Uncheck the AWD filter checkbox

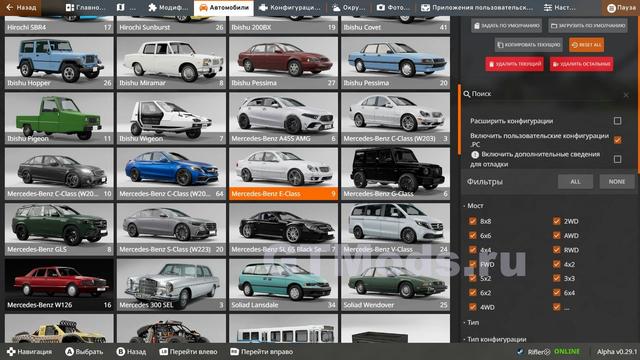click(556, 236)
